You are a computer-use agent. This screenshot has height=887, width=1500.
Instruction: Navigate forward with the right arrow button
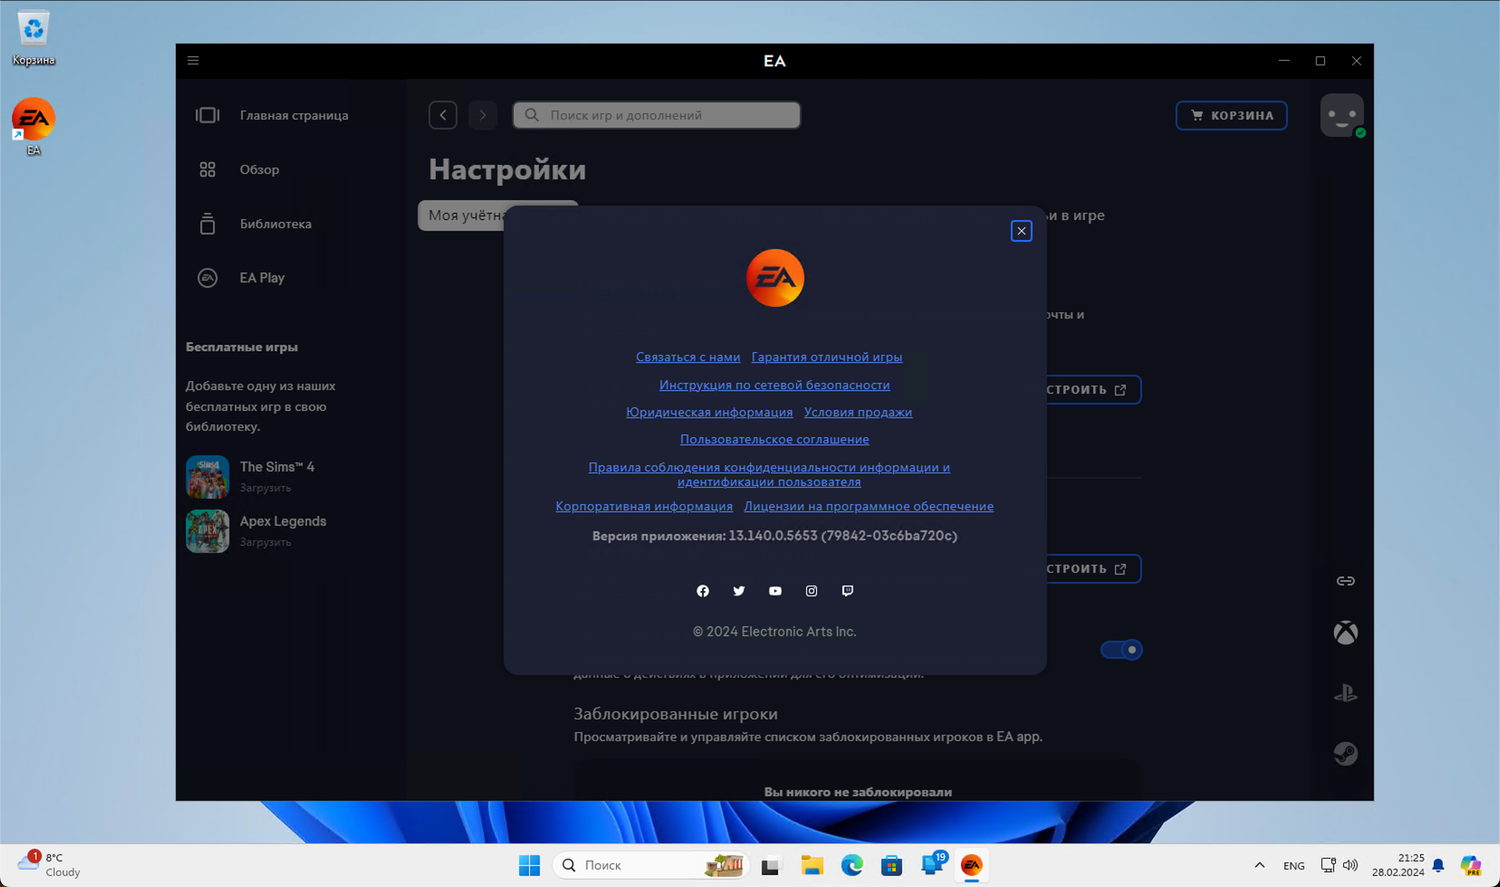tap(483, 115)
